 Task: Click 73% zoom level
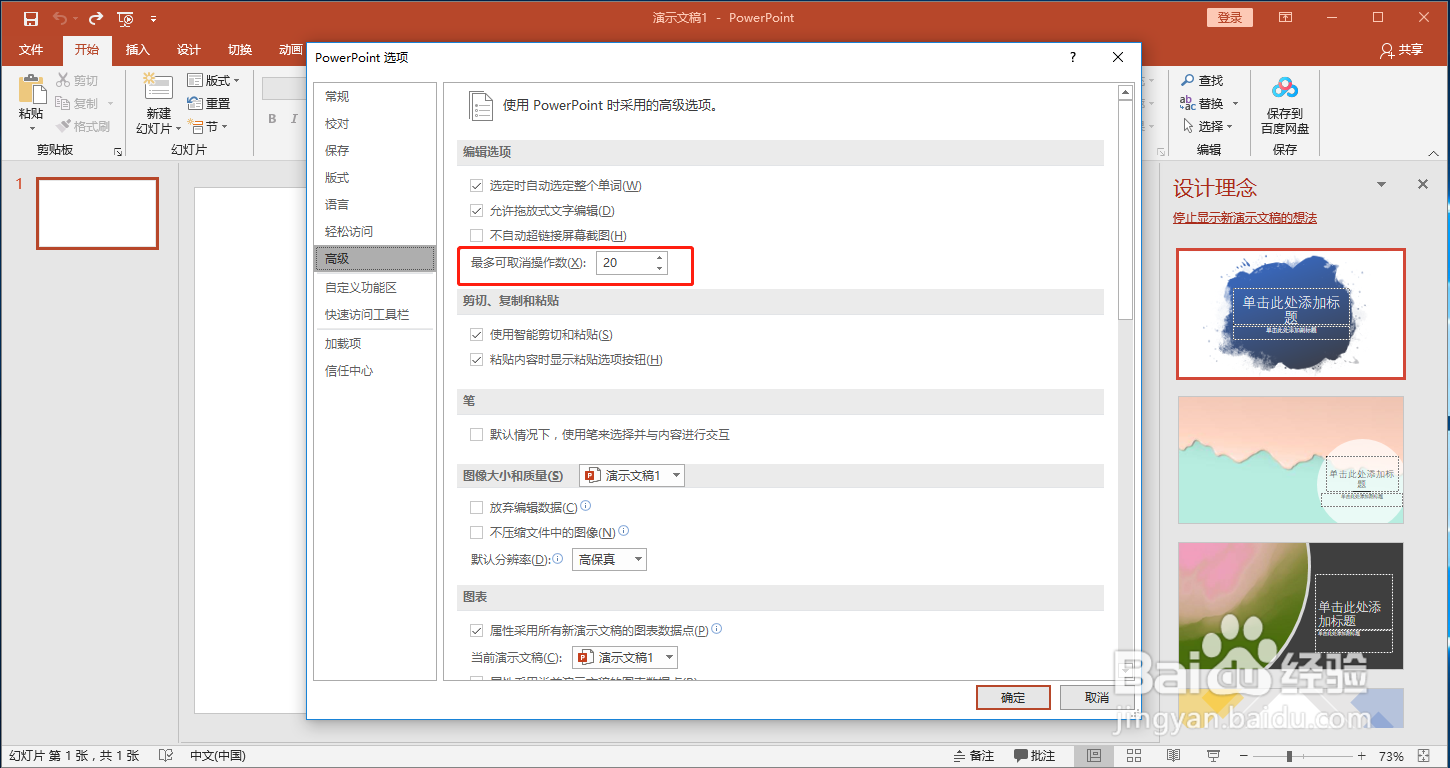click(x=1391, y=756)
